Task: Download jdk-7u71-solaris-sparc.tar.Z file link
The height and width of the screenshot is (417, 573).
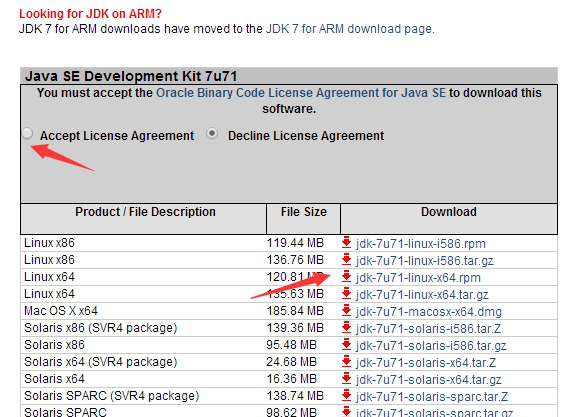Action: pyautogui.click(x=432, y=397)
